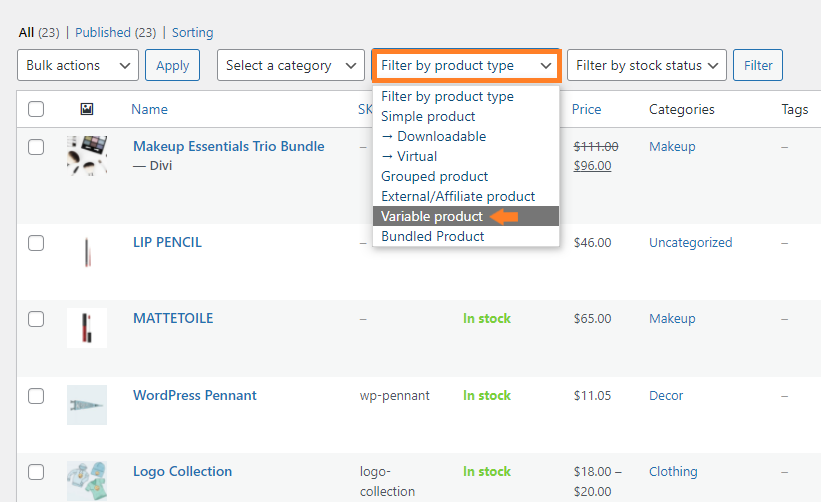Click the $96.00 sale price

pos(592,165)
